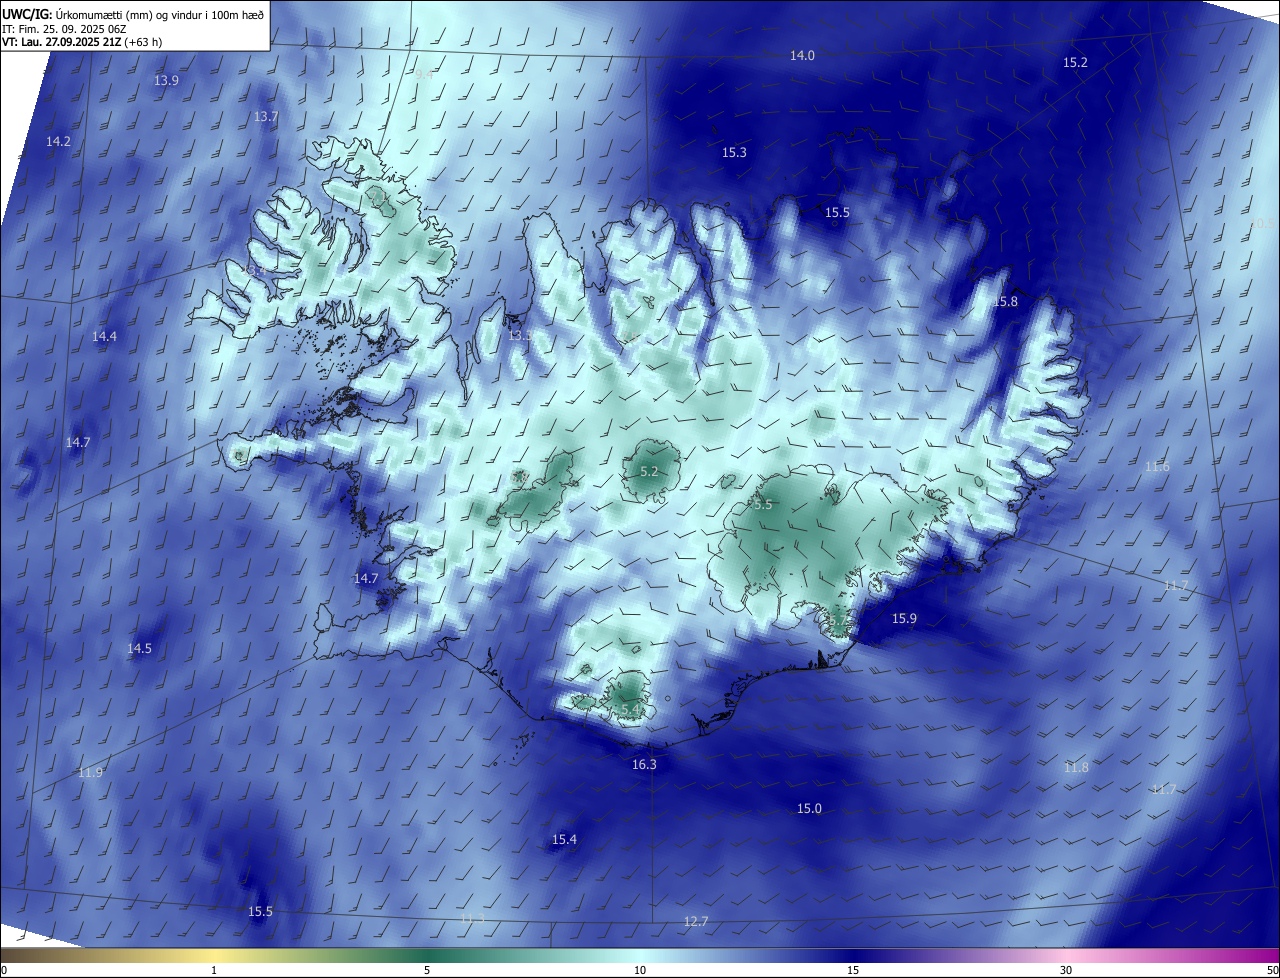Image resolution: width=1280 pixels, height=978 pixels.
Task: Click the 11.9 value in the lower-left
Action: click(90, 772)
